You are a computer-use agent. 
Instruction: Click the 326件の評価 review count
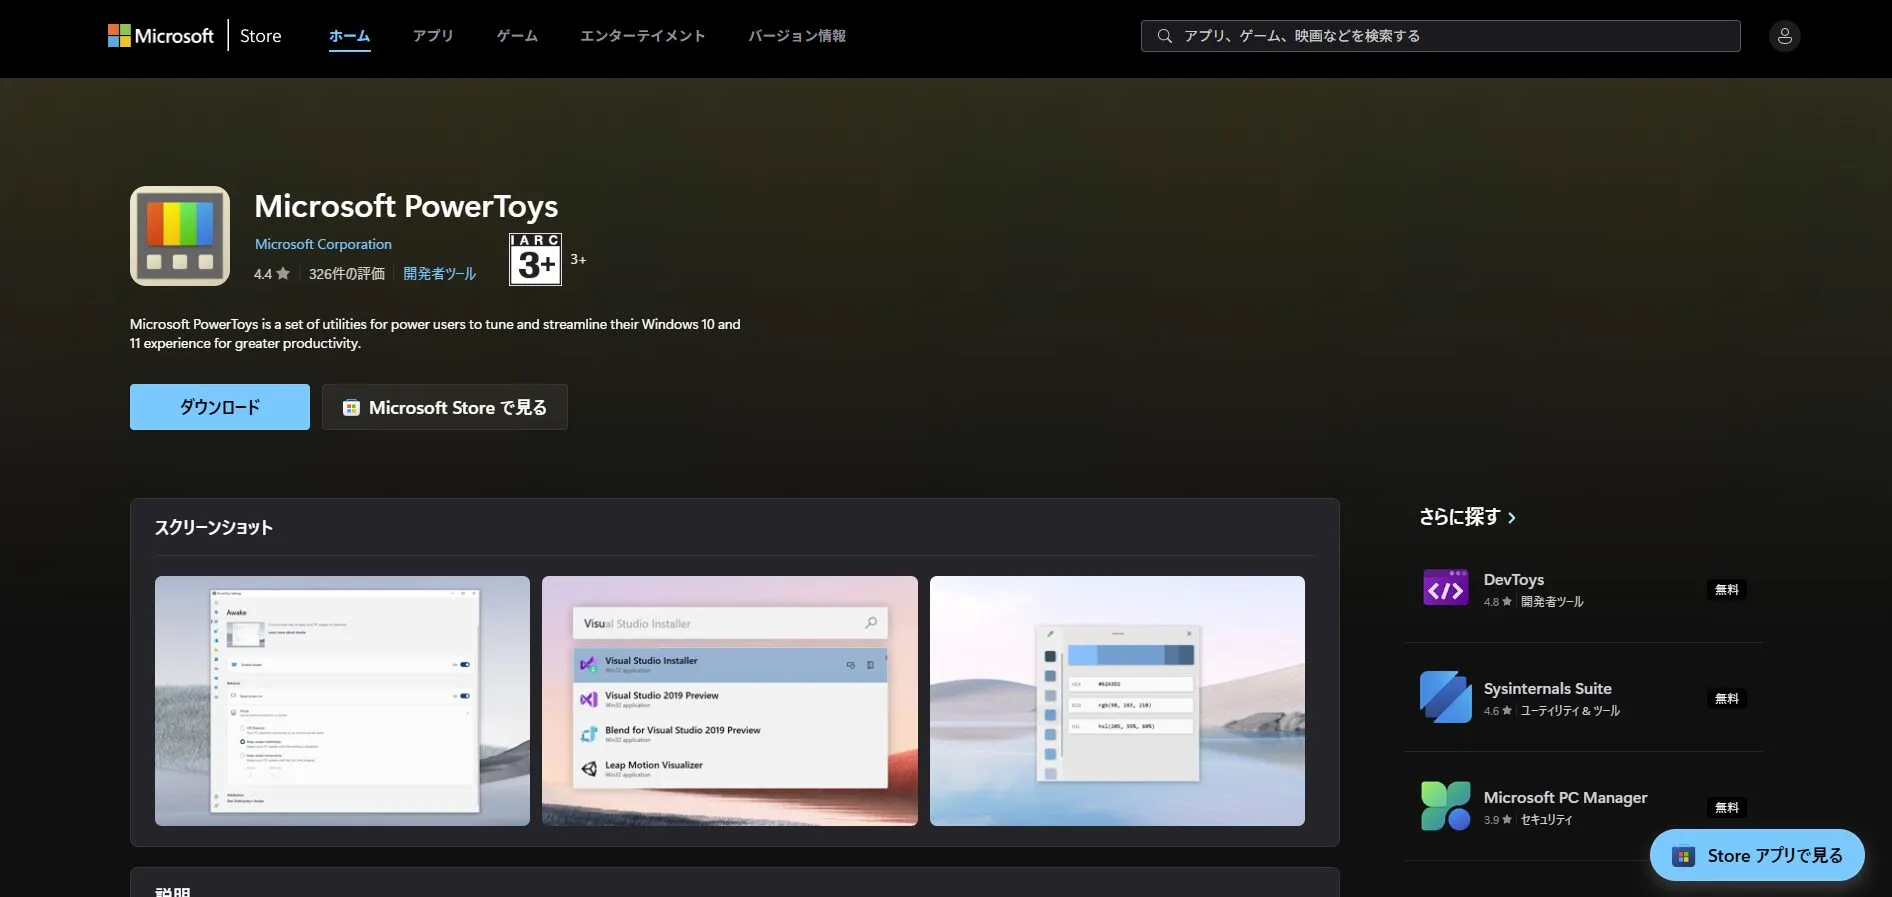click(346, 274)
